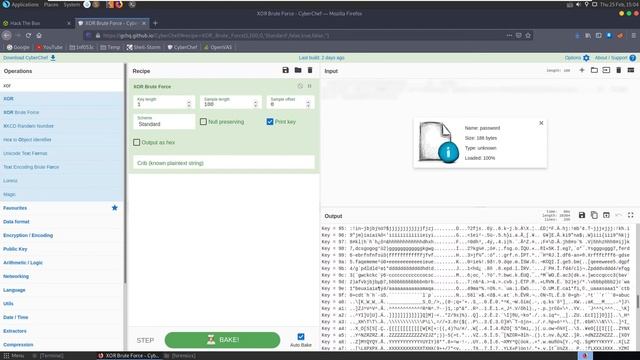
Task: Open a new Firefox tab
Action: [155, 23]
